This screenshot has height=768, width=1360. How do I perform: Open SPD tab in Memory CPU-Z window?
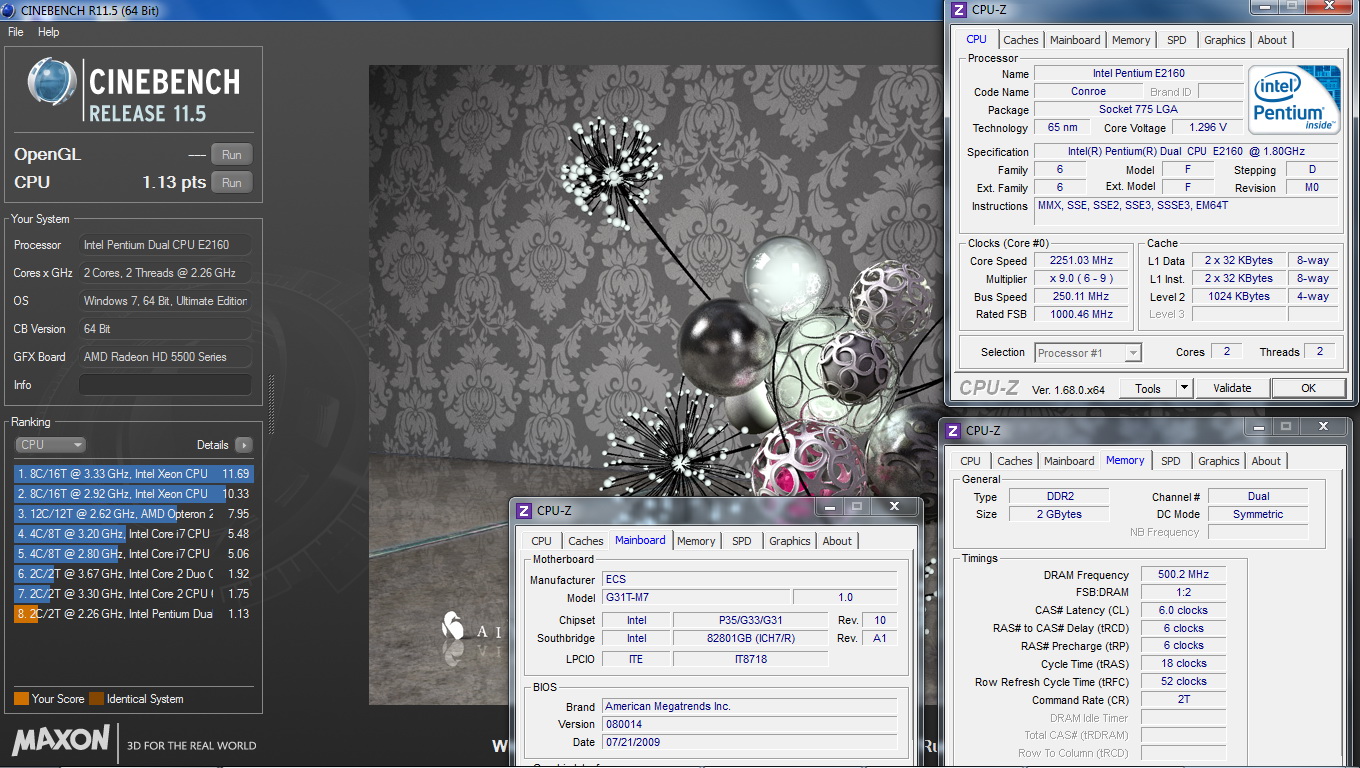(1171, 461)
